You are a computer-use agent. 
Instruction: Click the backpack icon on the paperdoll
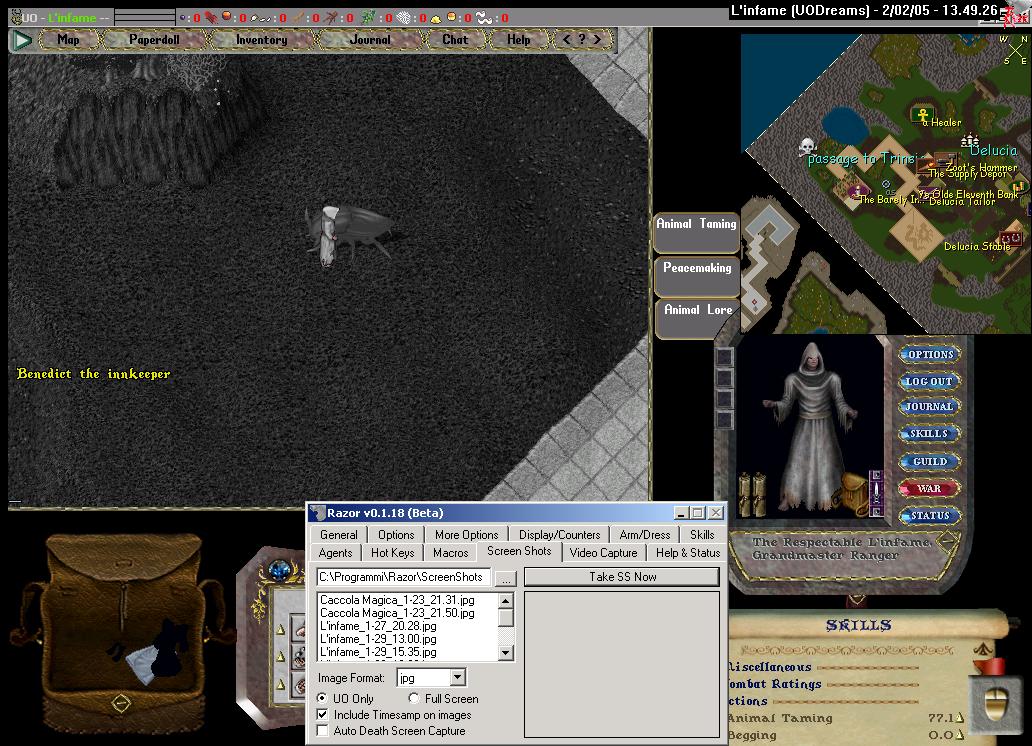pos(853,493)
